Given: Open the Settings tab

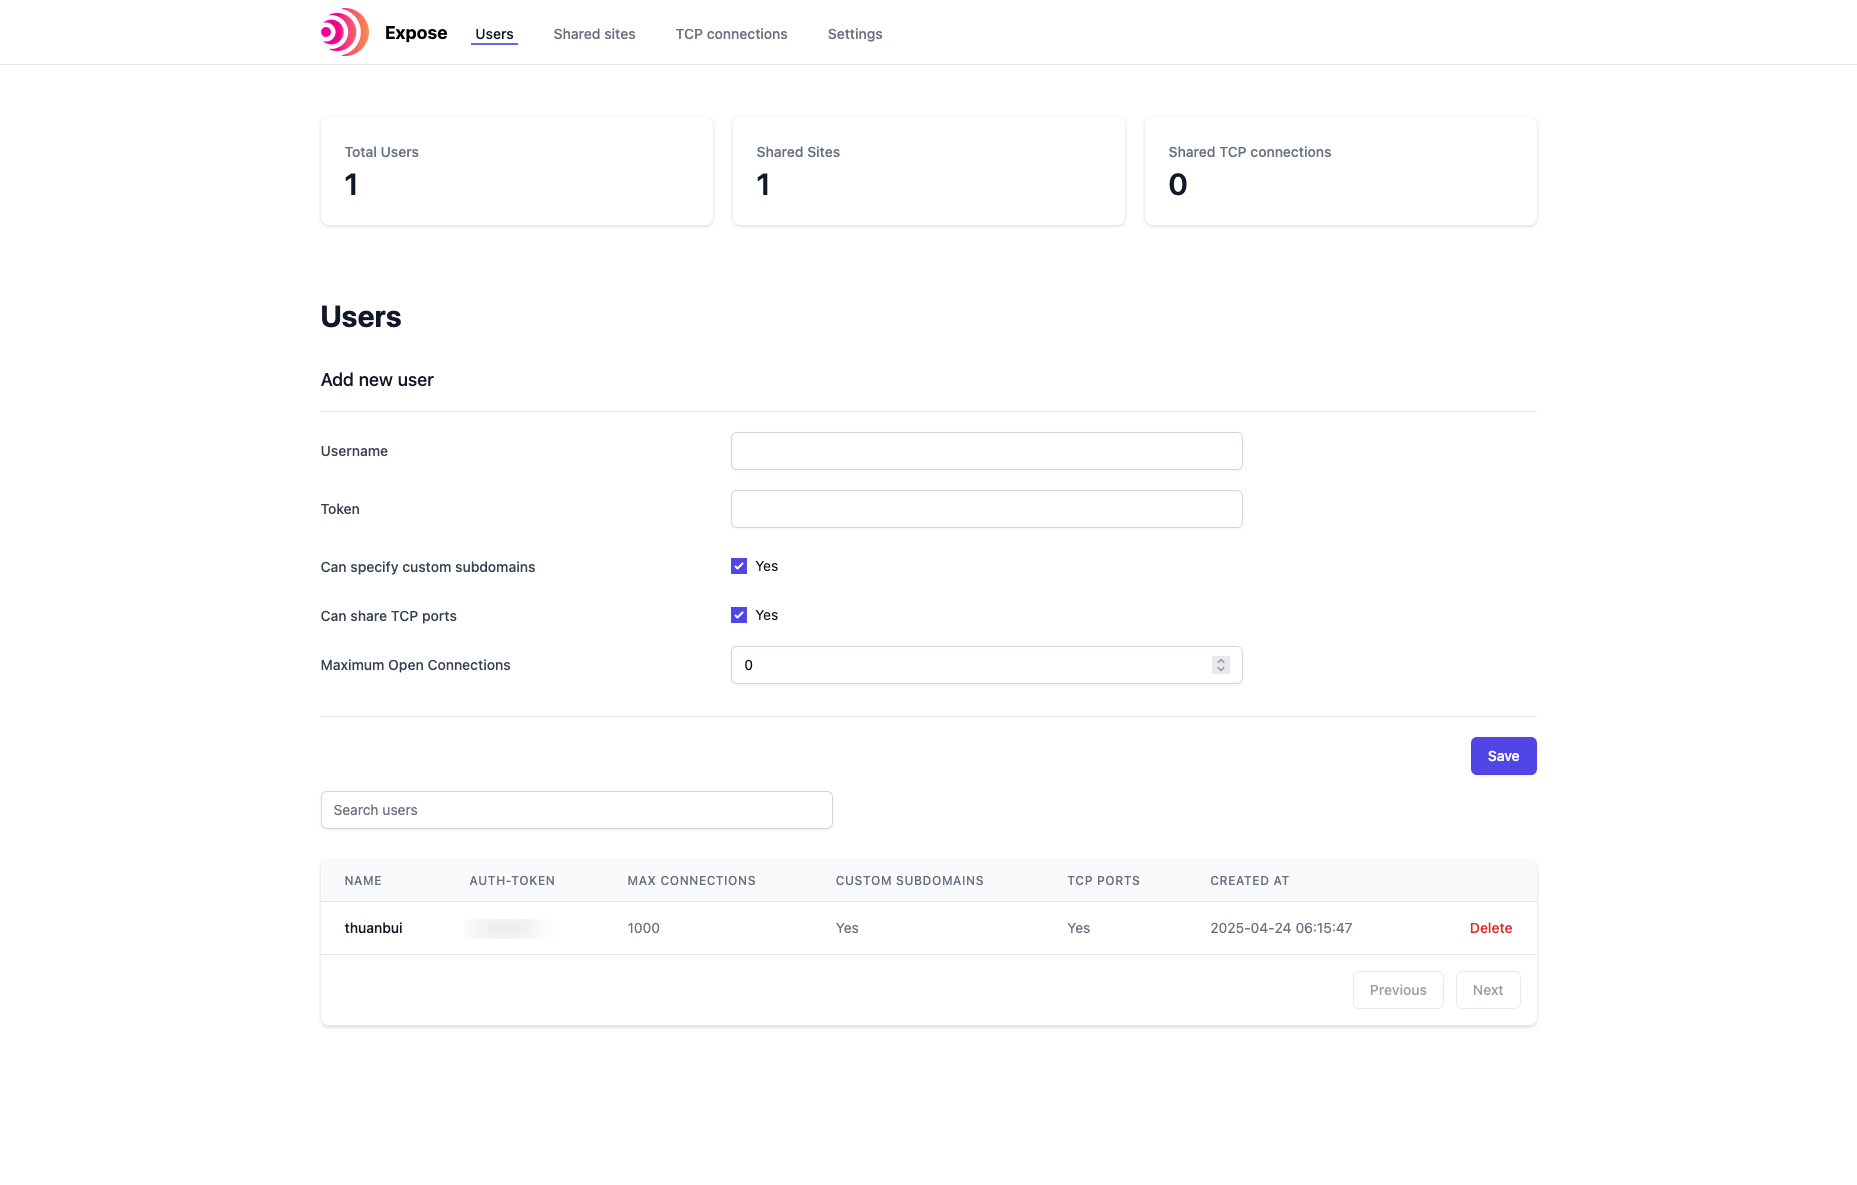Looking at the screenshot, I should [854, 34].
